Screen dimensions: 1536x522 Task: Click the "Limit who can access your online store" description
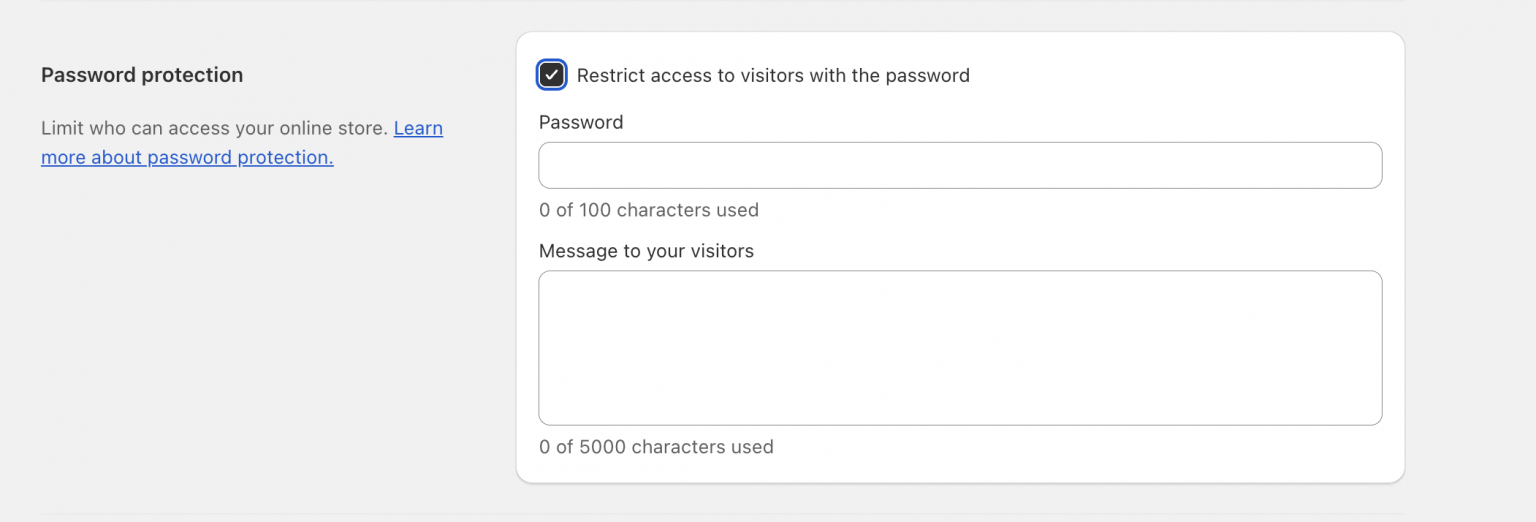point(214,129)
